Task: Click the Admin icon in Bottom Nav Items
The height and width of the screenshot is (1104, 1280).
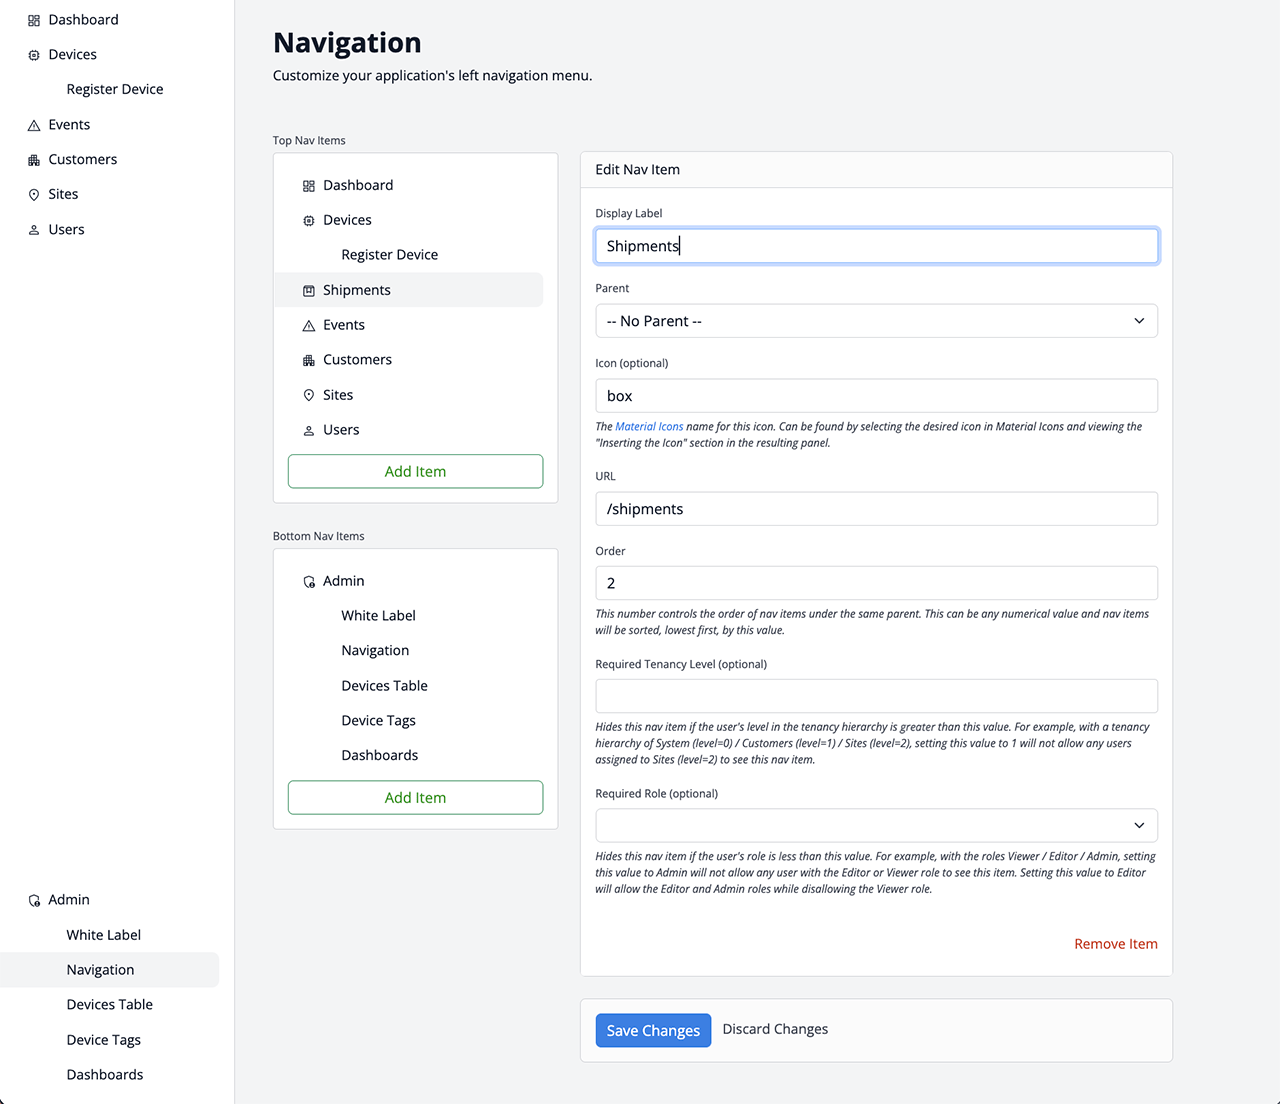Action: (x=309, y=581)
